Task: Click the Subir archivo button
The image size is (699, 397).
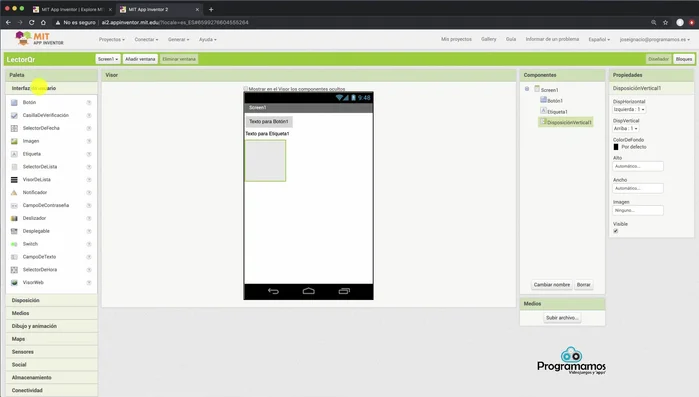Action: coord(562,318)
